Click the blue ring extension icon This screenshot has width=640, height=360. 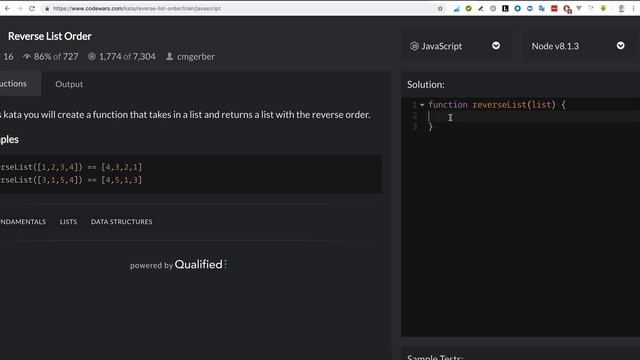coord(518,9)
